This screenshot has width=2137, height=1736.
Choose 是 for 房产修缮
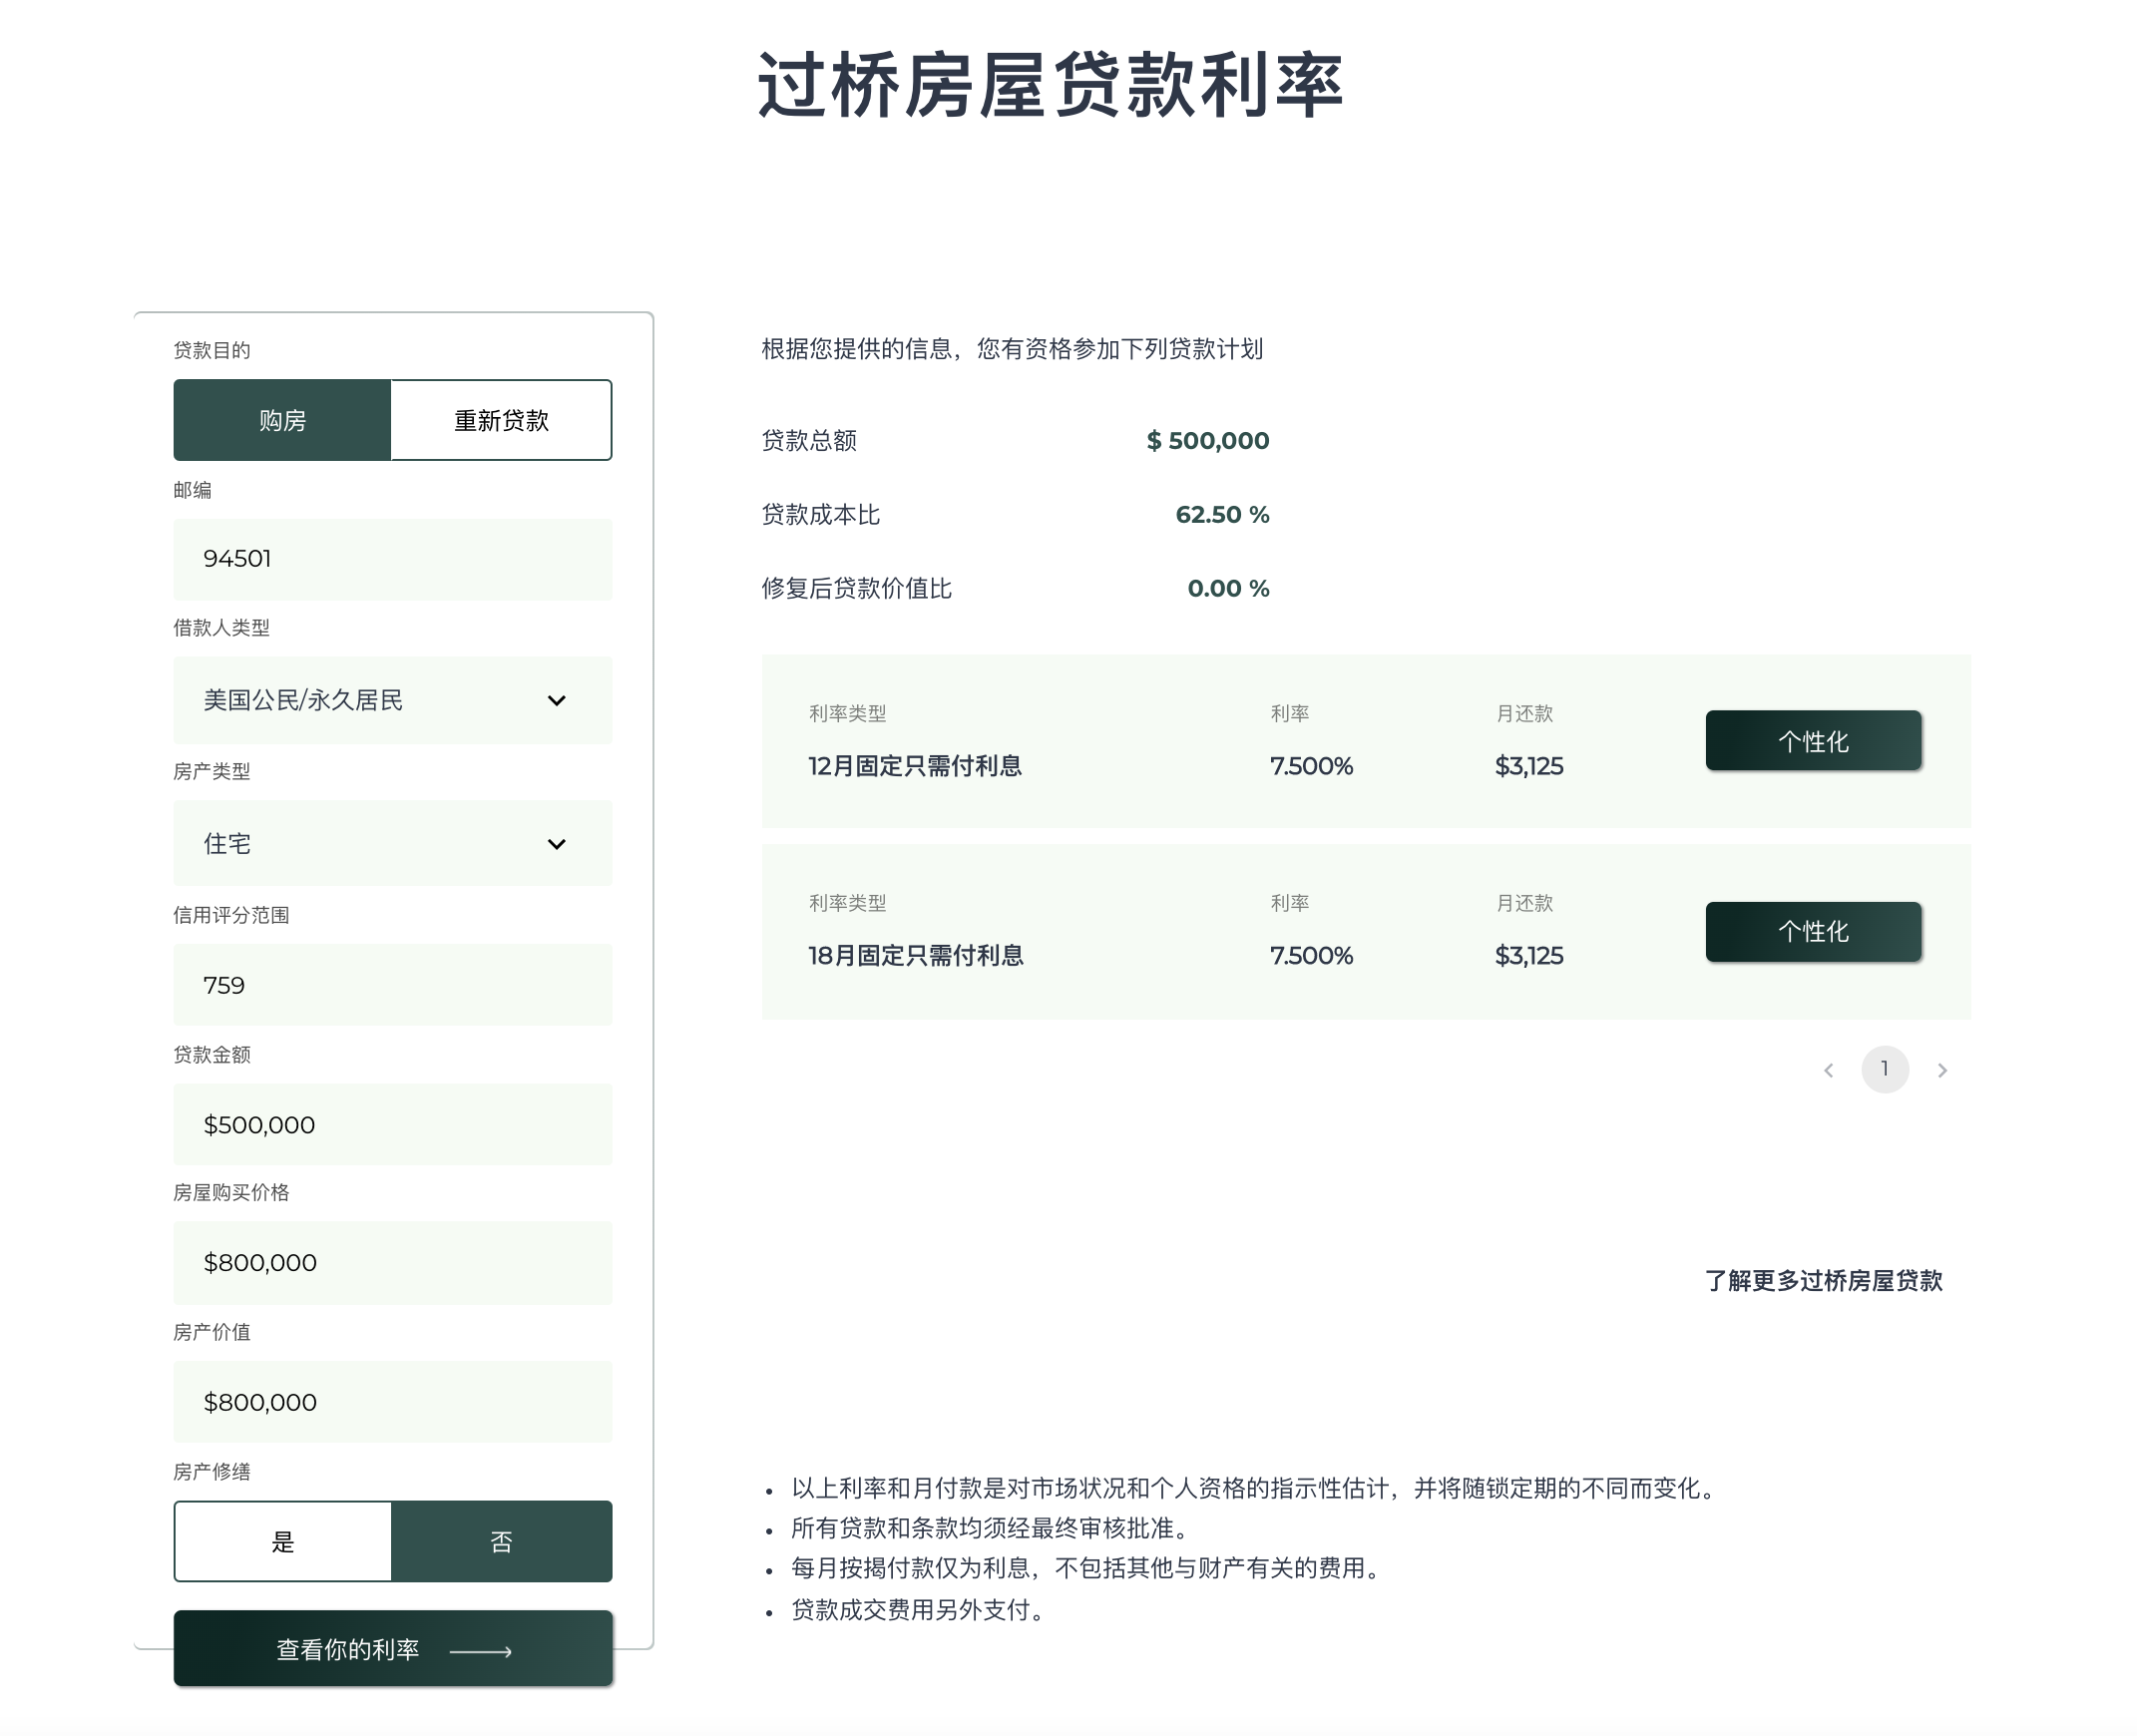pos(283,1541)
